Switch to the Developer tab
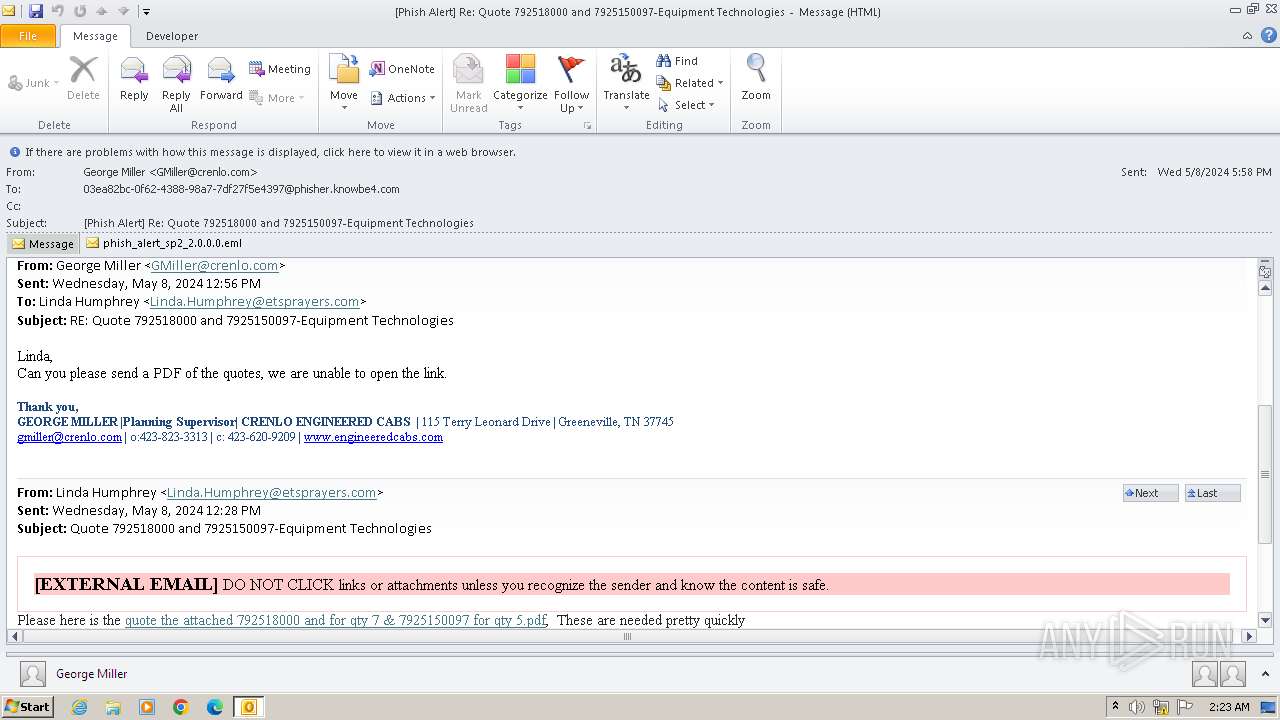This screenshot has height=720, width=1280. (172, 36)
